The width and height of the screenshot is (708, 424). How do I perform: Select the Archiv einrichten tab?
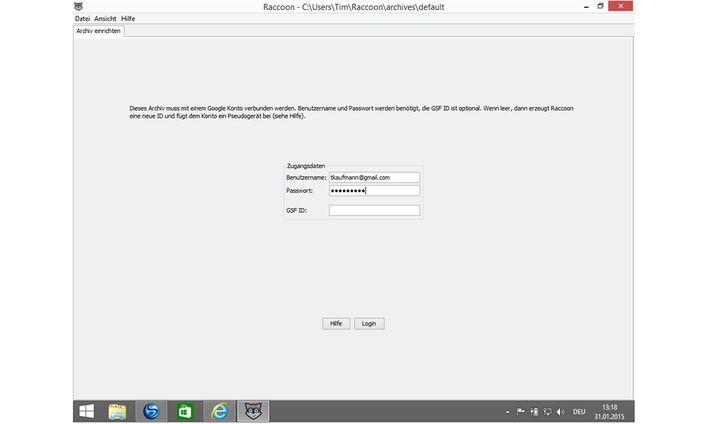tap(98, 31)
